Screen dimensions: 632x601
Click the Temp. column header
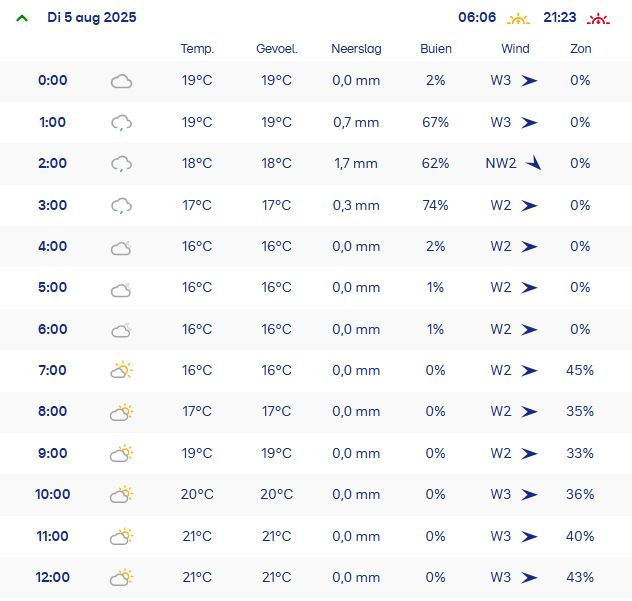[197, 49]
